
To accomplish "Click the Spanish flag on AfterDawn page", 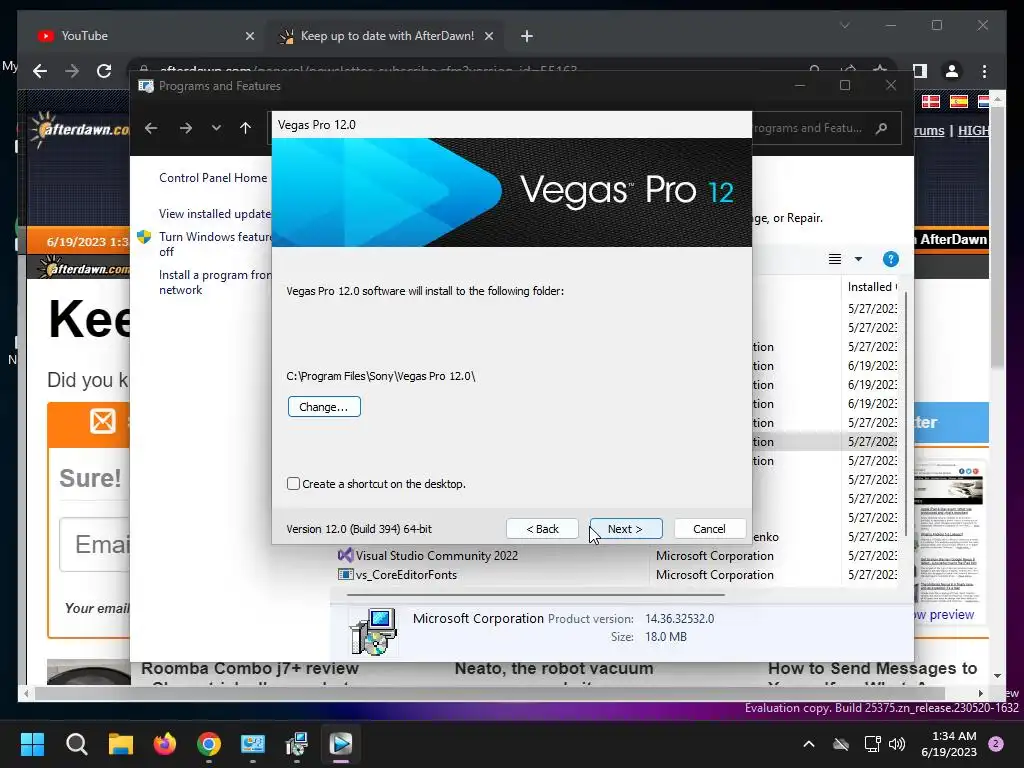I will pyautogui.click(x=958, y=101).
